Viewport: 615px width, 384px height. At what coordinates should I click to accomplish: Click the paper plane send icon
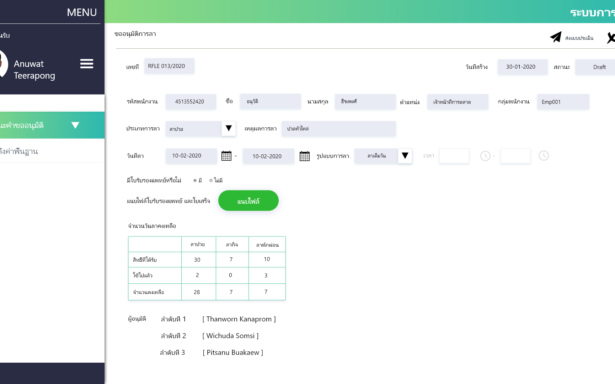click(x=556, y=37)
